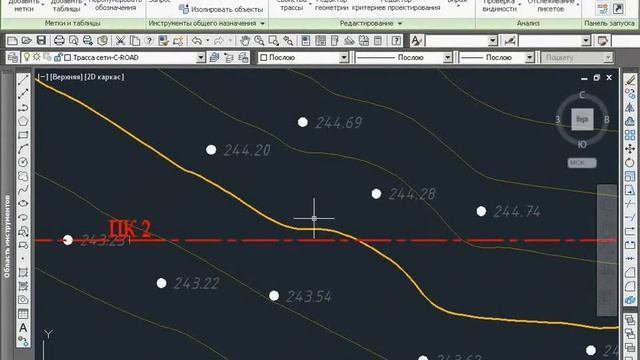The height and width of the screenshot is (360, 640).
Task: Open the undo history dropdown arrow
Action: 208,40
